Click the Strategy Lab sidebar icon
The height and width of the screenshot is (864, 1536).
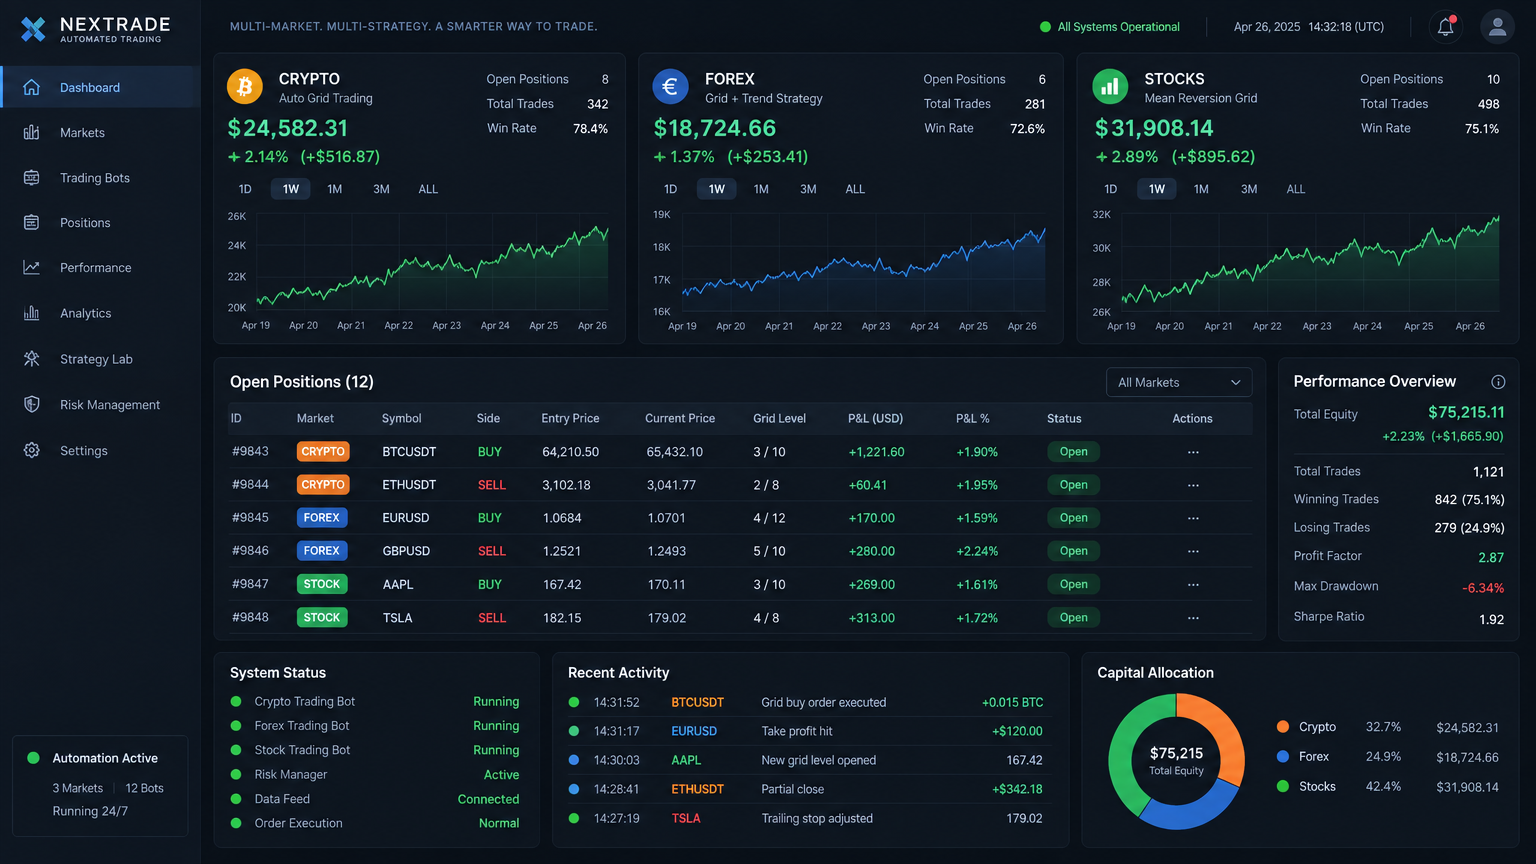click(32, 359)
